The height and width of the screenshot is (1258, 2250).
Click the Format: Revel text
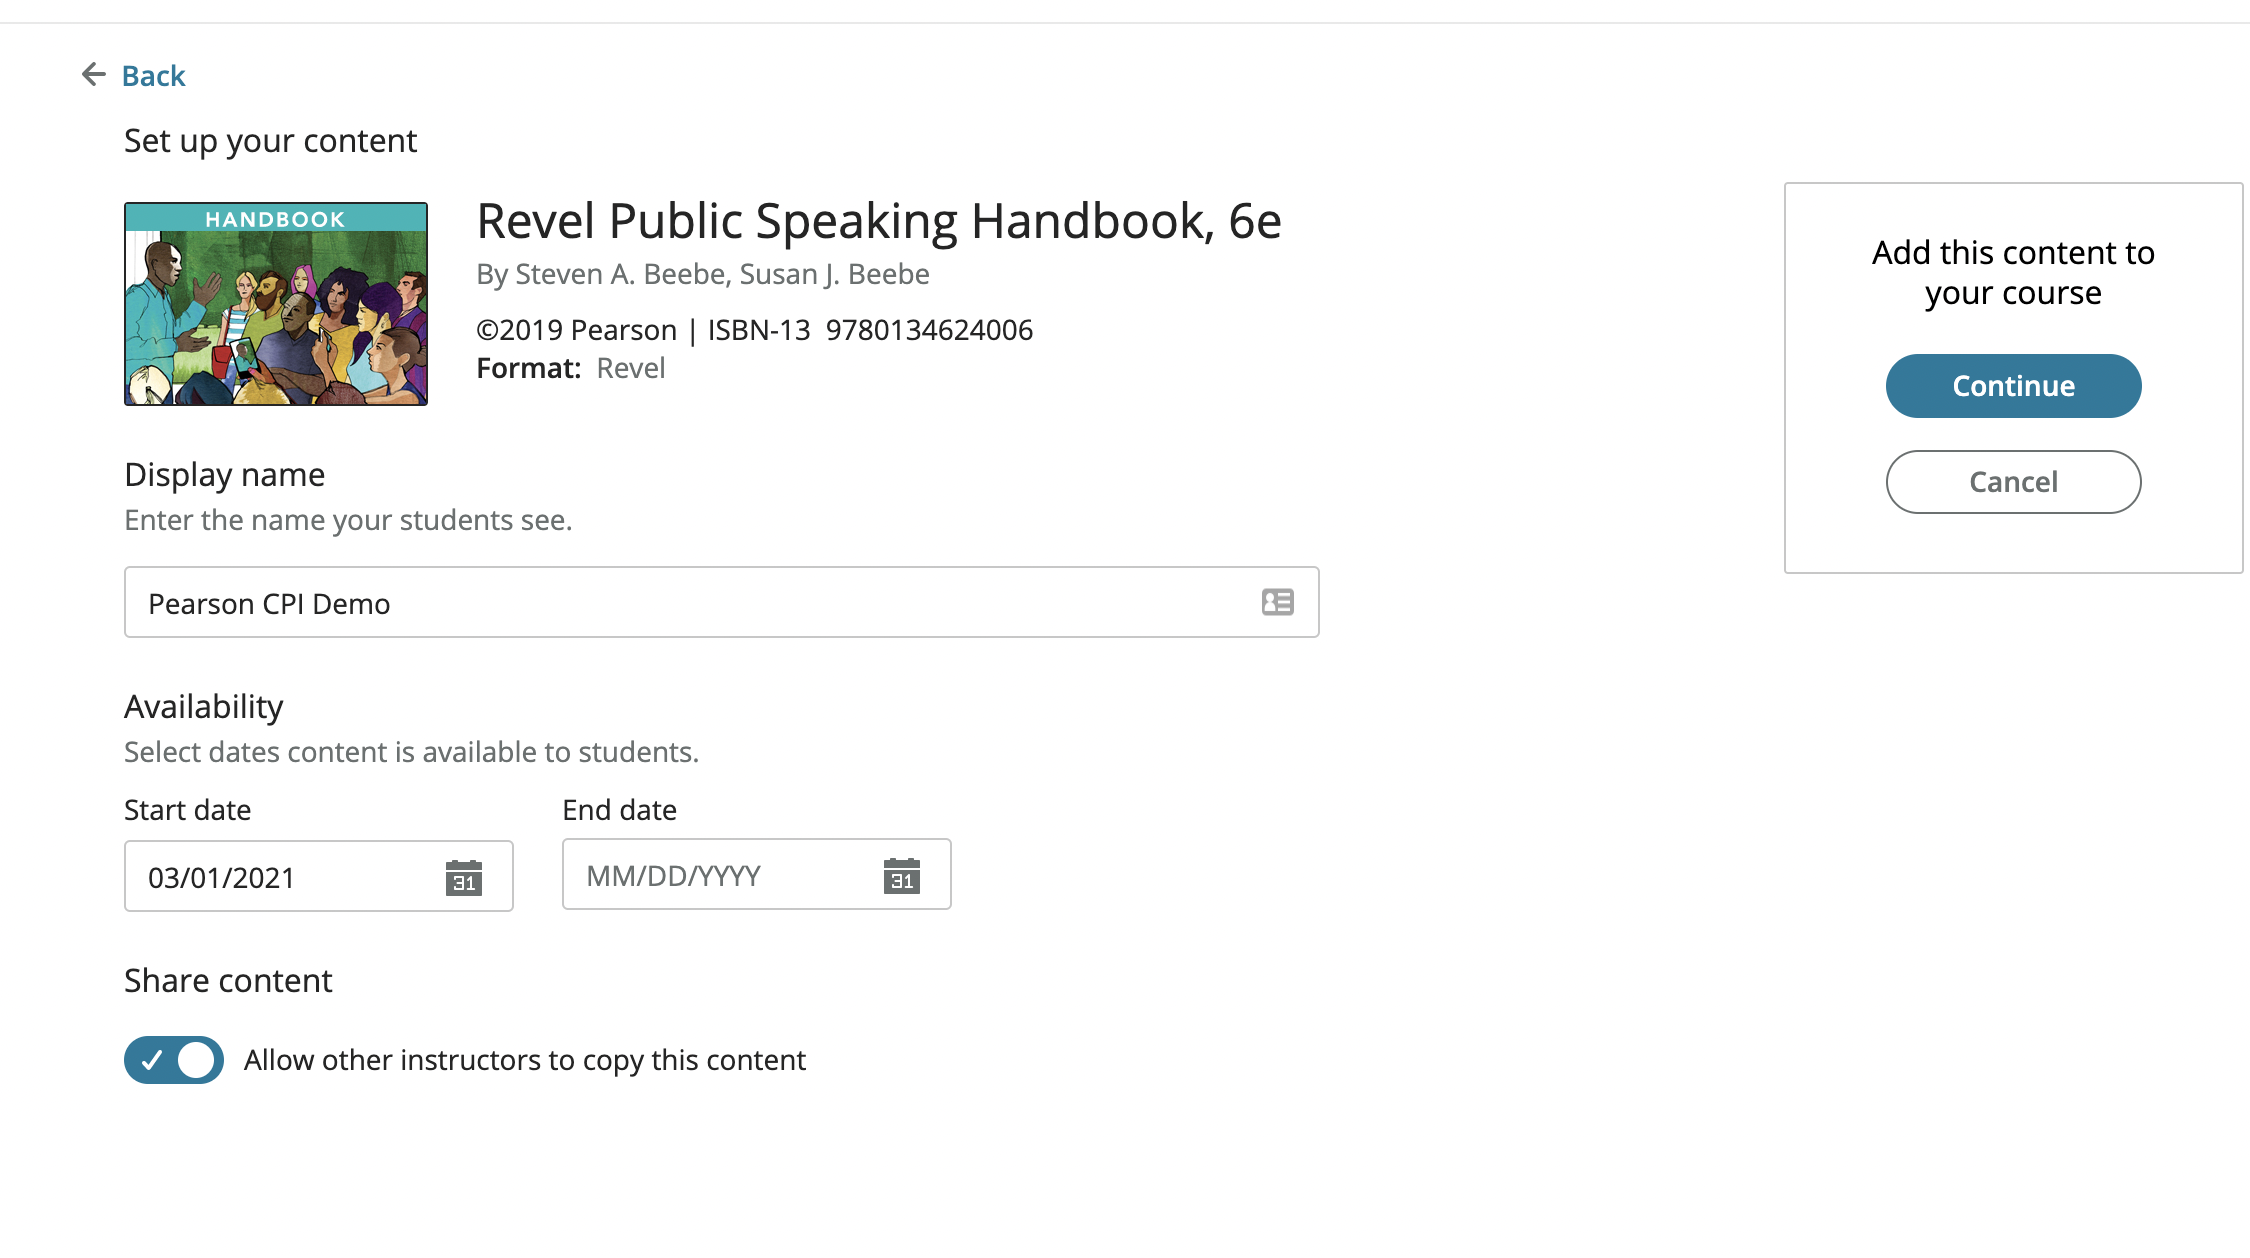[x=571, y=368]
